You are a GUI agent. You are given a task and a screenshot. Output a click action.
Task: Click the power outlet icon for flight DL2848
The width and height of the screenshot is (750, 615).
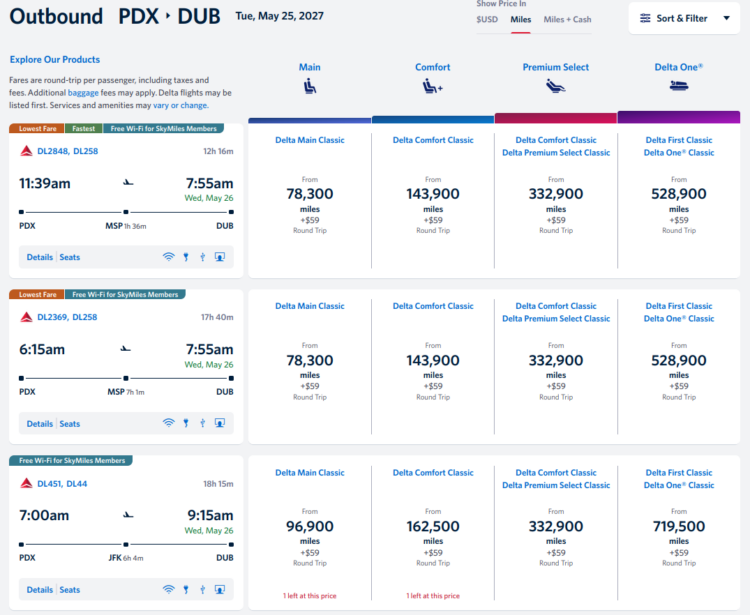click(x=186, y=257)
